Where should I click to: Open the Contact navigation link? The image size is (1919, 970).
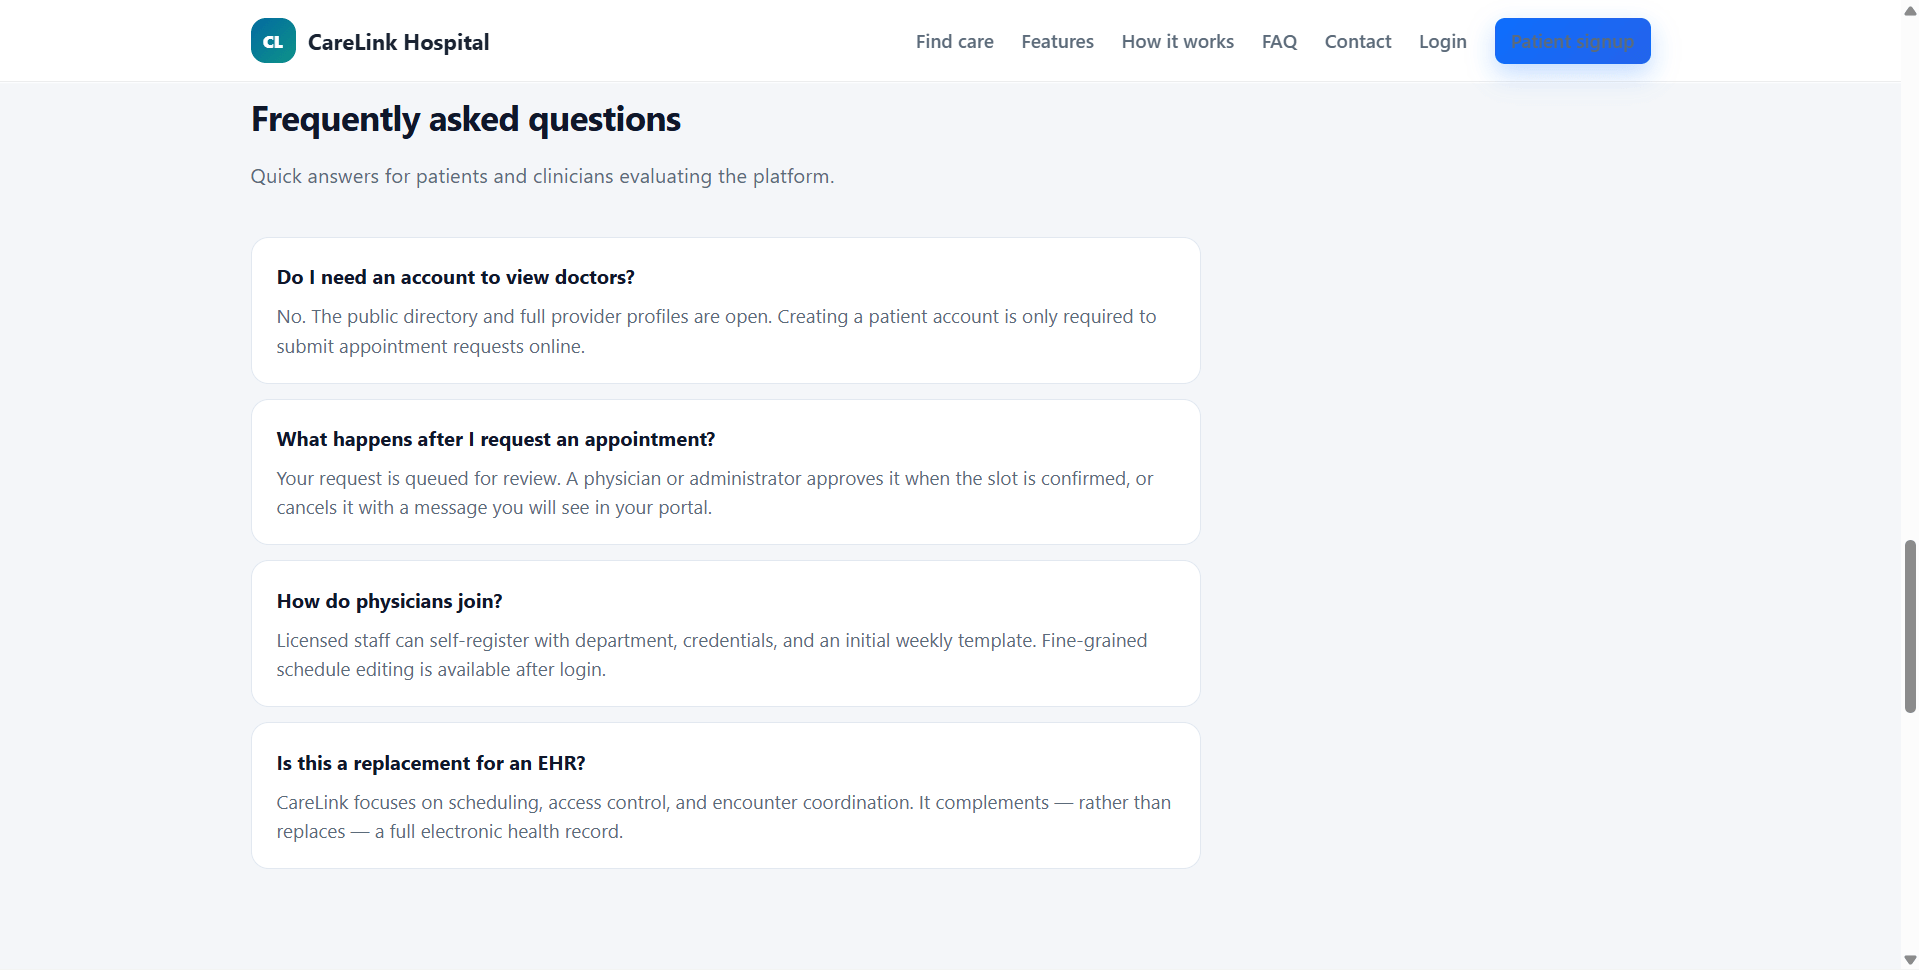click(x=1357, y=41)
